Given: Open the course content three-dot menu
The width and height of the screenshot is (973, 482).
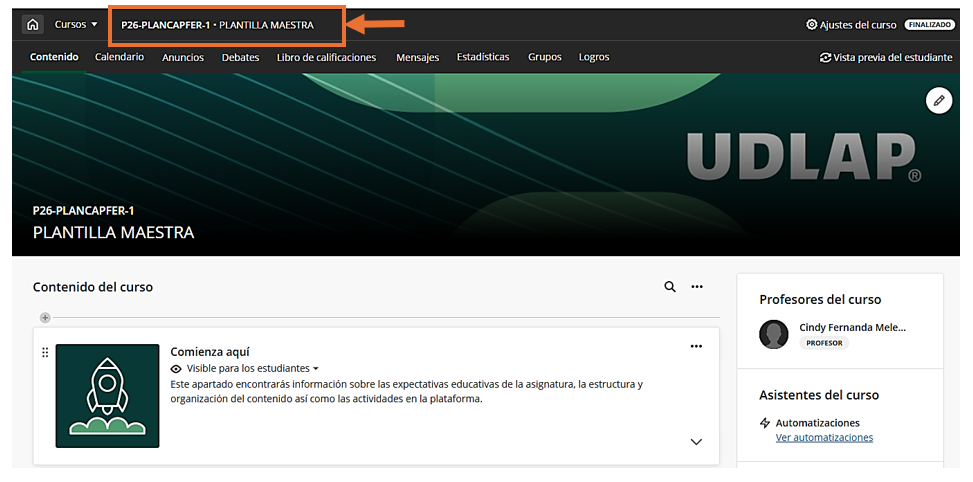Looking at the screenshot, I should [x=697, y=287].
